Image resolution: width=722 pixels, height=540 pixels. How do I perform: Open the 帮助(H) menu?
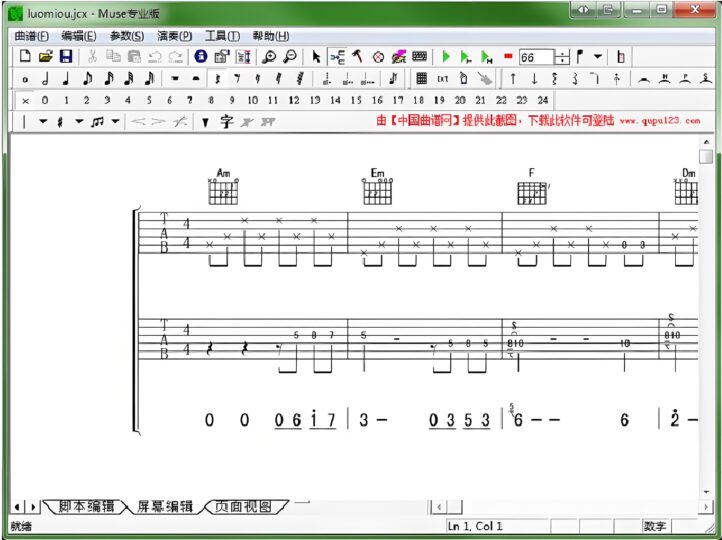[271, 36]
